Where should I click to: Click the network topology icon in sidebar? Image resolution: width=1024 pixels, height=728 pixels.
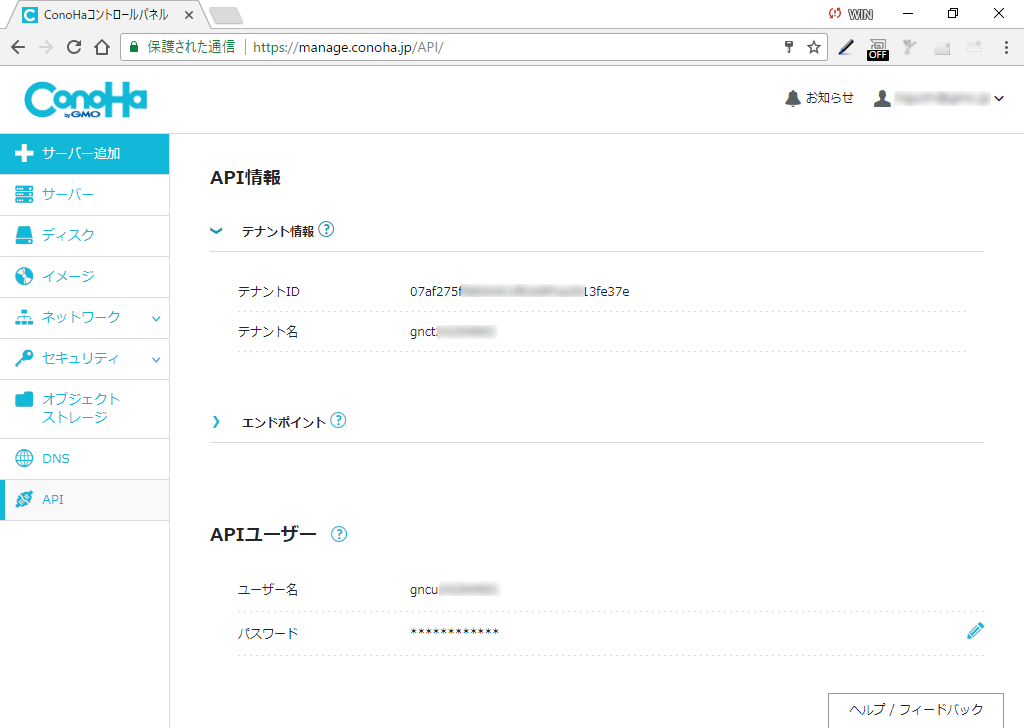point(24,318)
